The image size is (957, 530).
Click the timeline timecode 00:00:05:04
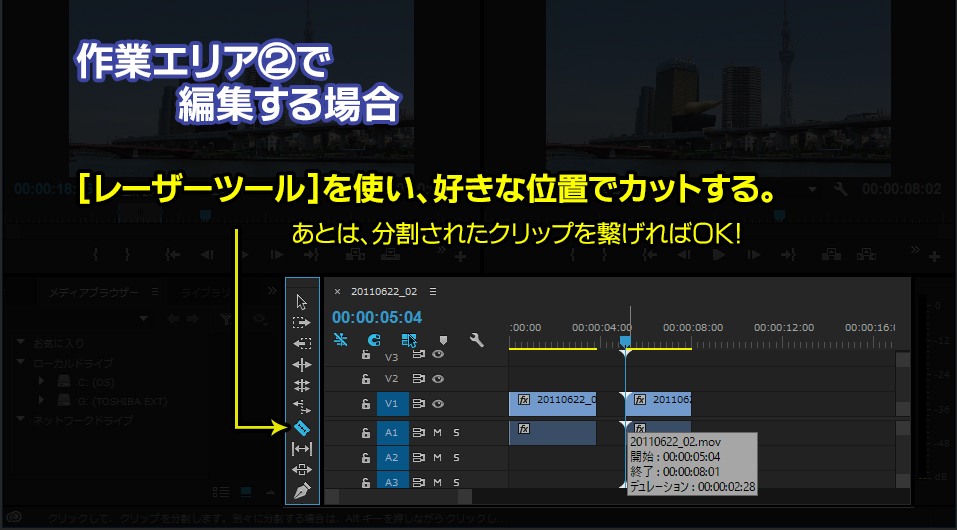(x=377, y=318)
